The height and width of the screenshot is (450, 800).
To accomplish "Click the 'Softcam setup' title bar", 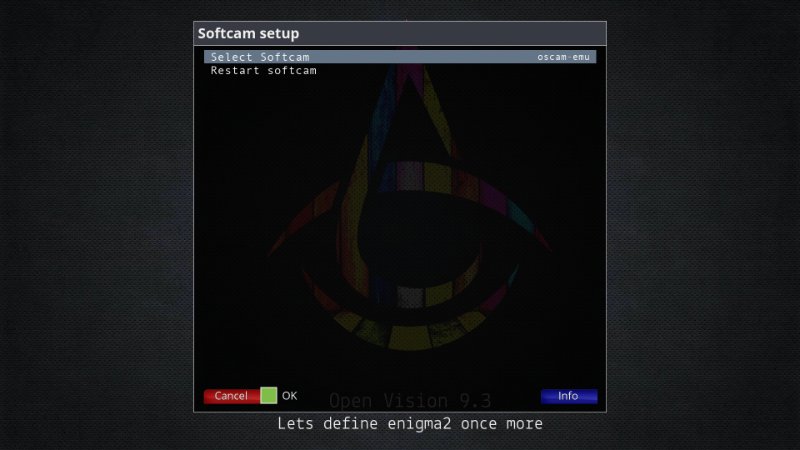I will pos(249,34).
